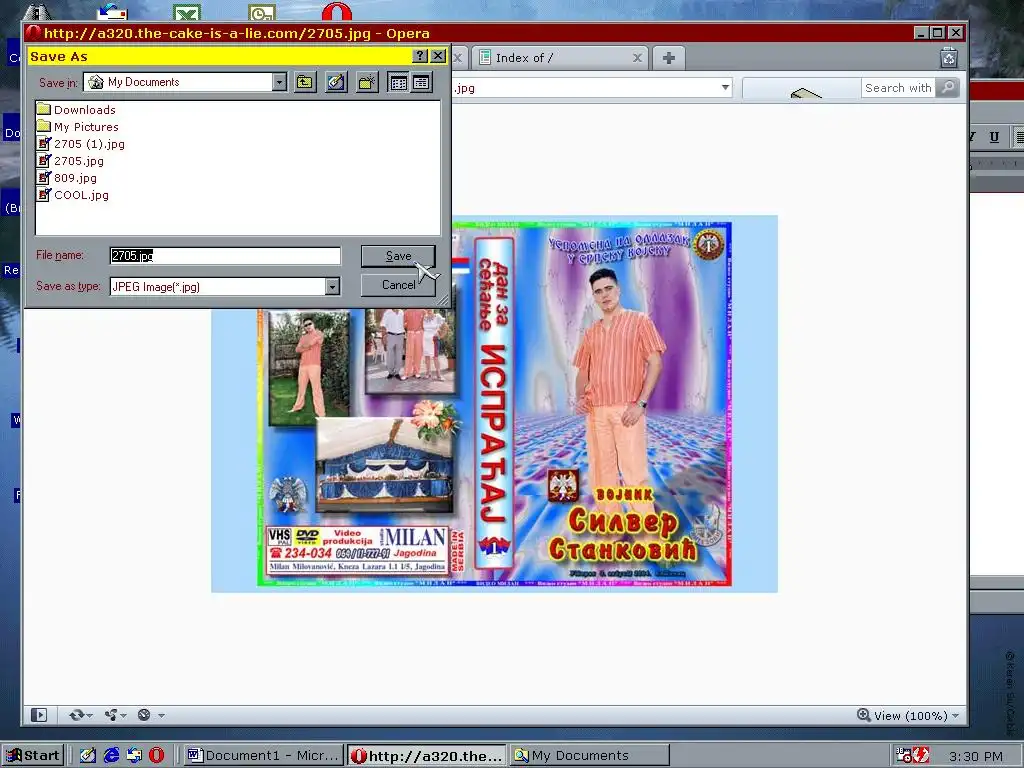Click the Opera desktop shortcut icon
Viewport: 1024px width, 768px height.
[x=336, y=11]
